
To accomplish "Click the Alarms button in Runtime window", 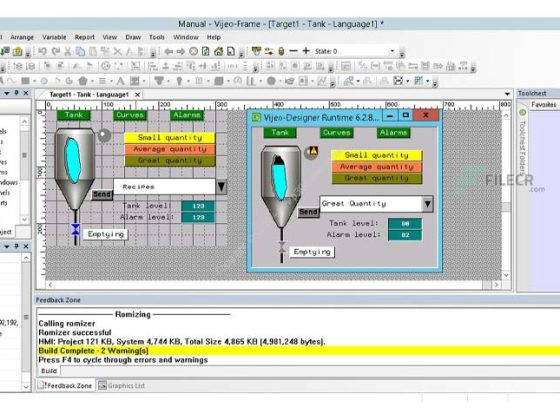I will click(x=393, y=132).
